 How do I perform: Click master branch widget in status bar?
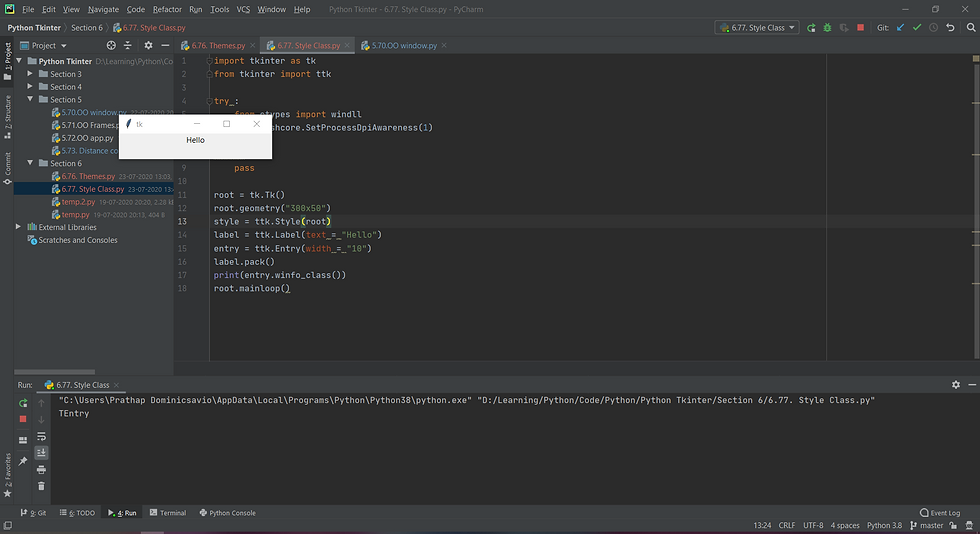[x=927, y=525]
